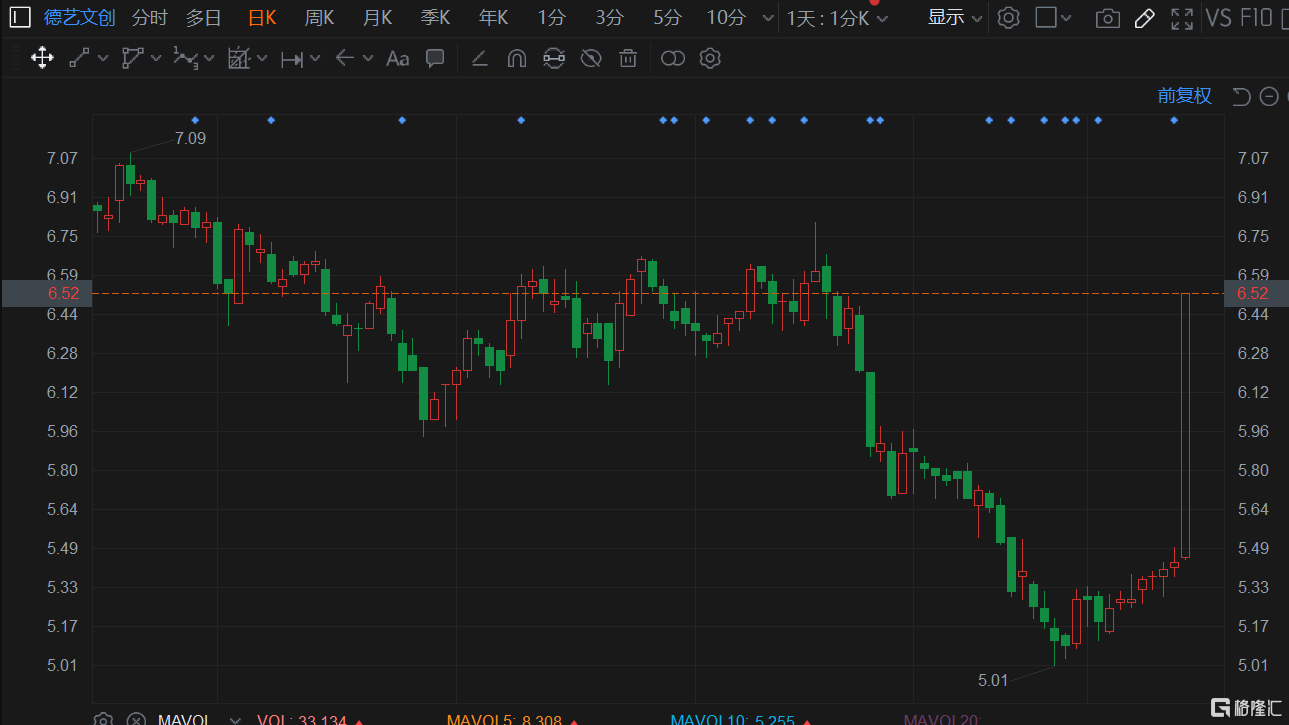Switch to the 分时 tab
This screenshot has height=725, width=1289.
click(150, 18)
